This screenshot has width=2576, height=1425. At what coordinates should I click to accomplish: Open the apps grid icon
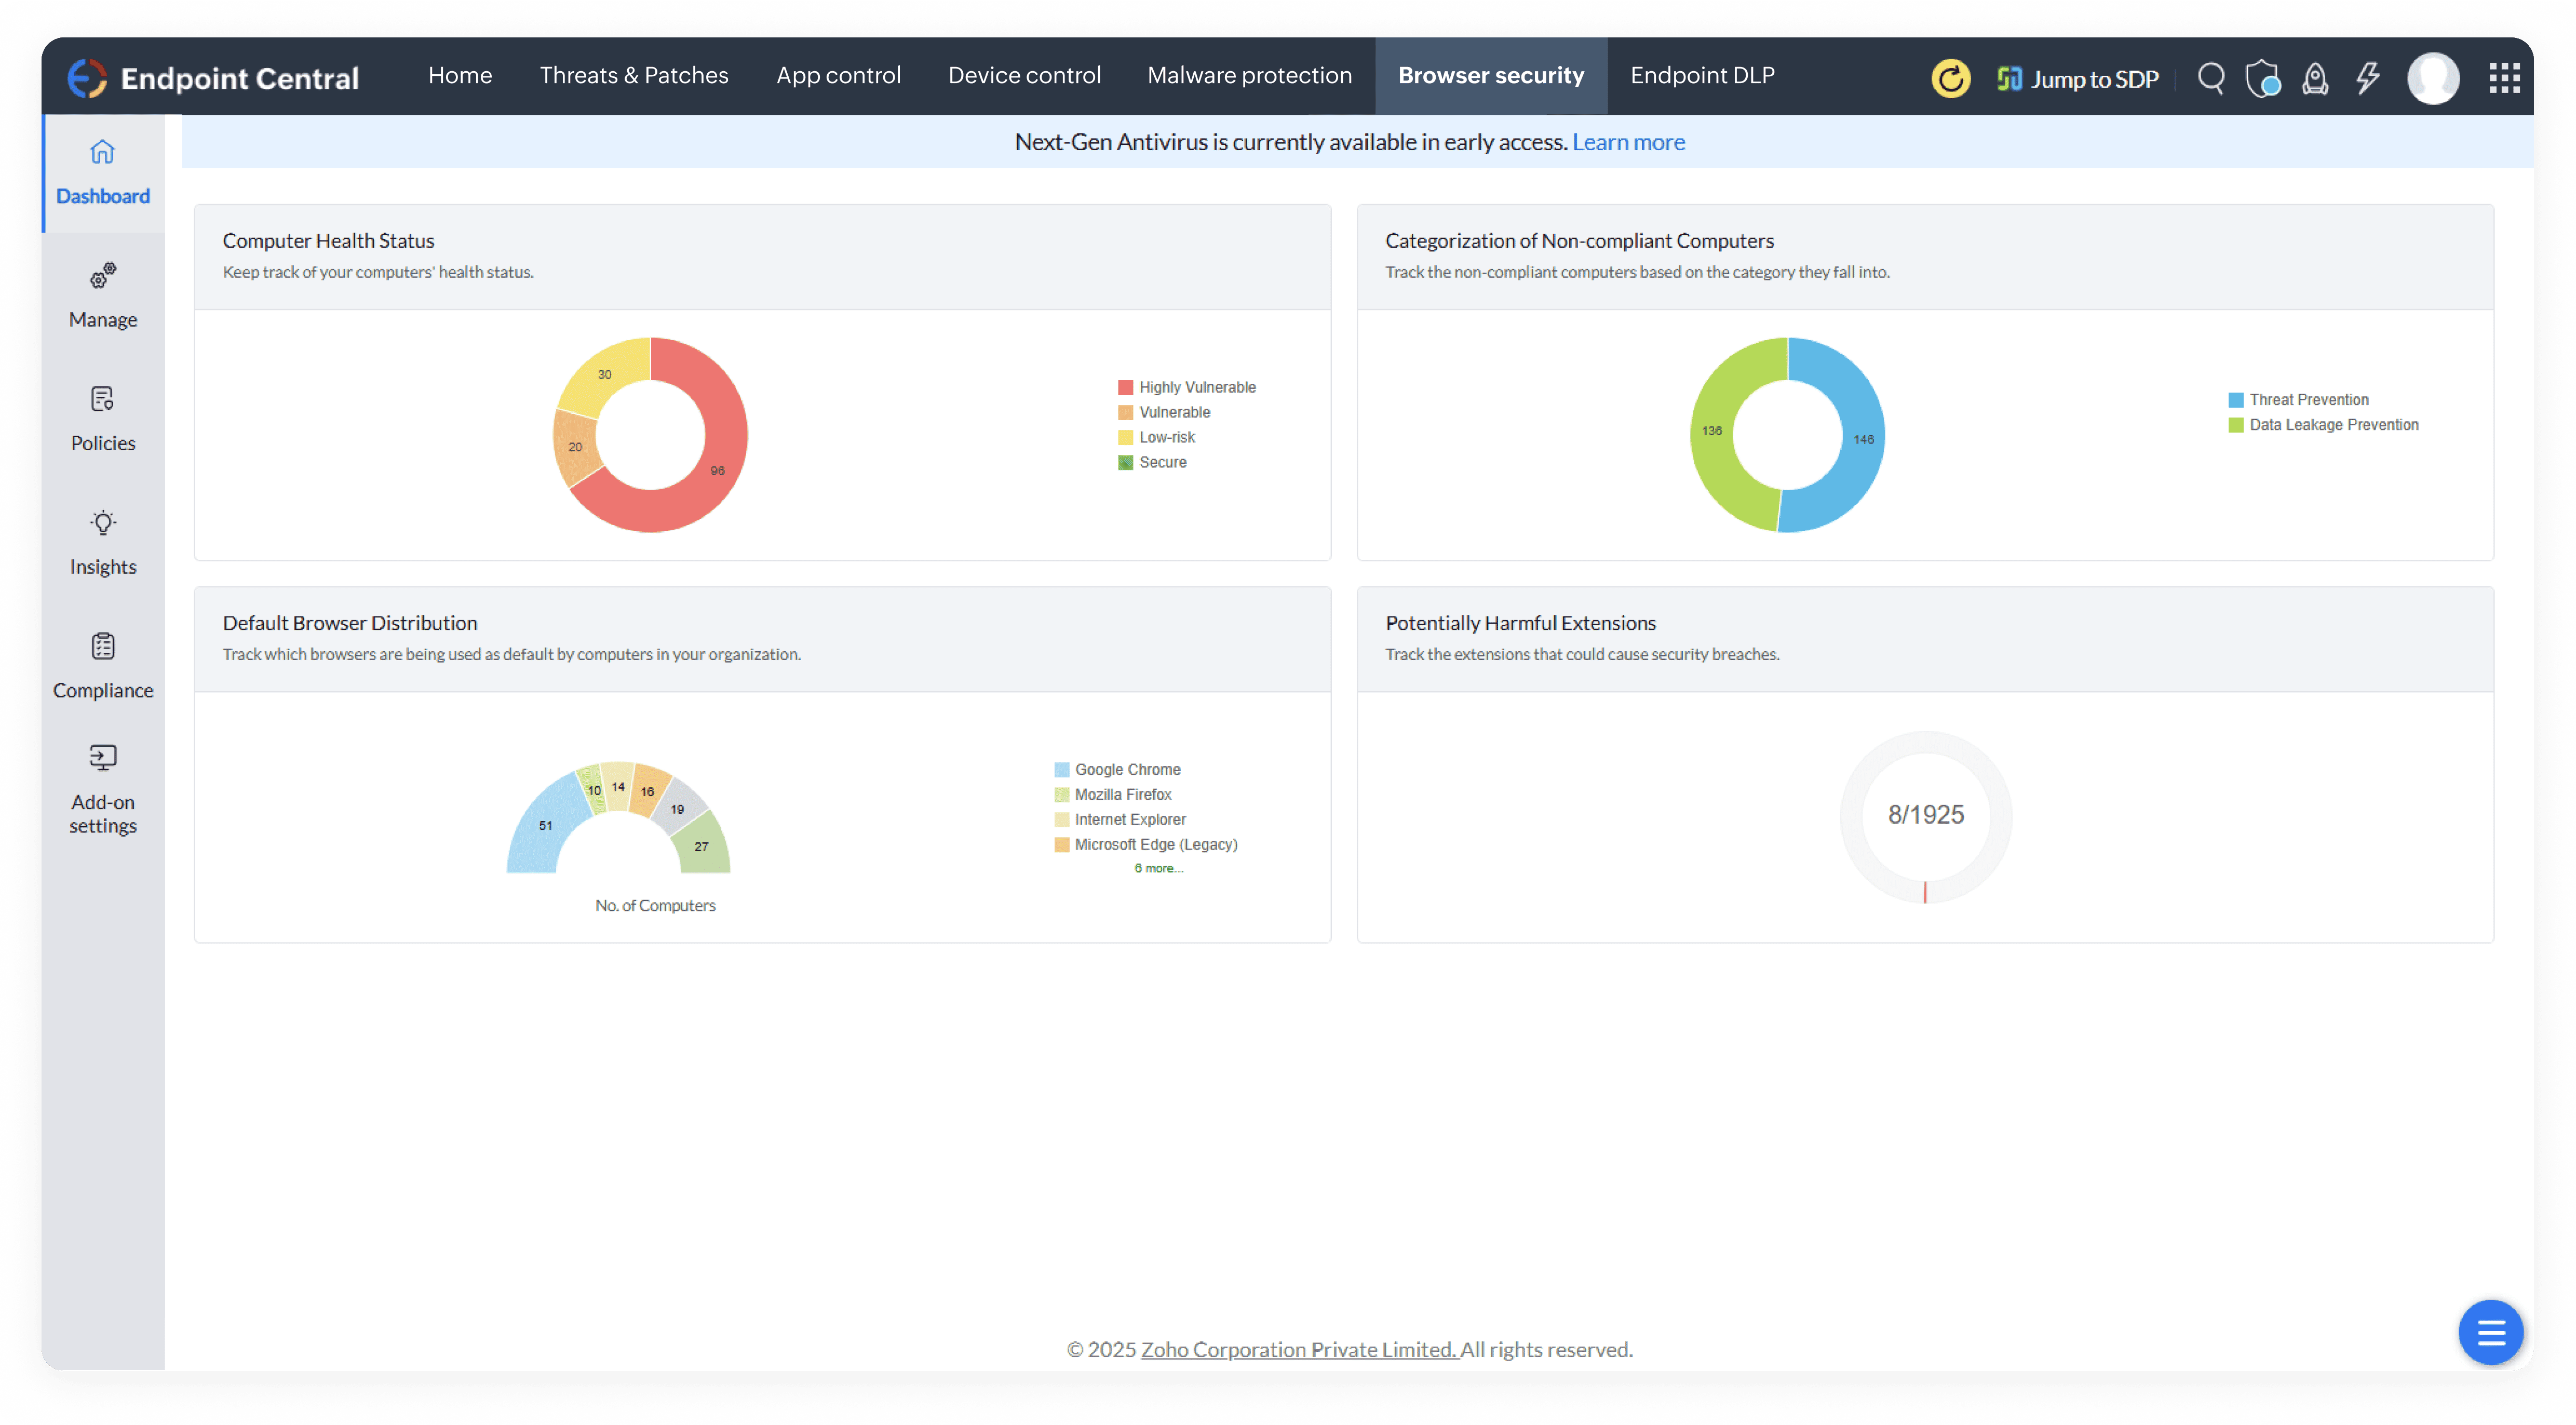tap(2504, 78)
